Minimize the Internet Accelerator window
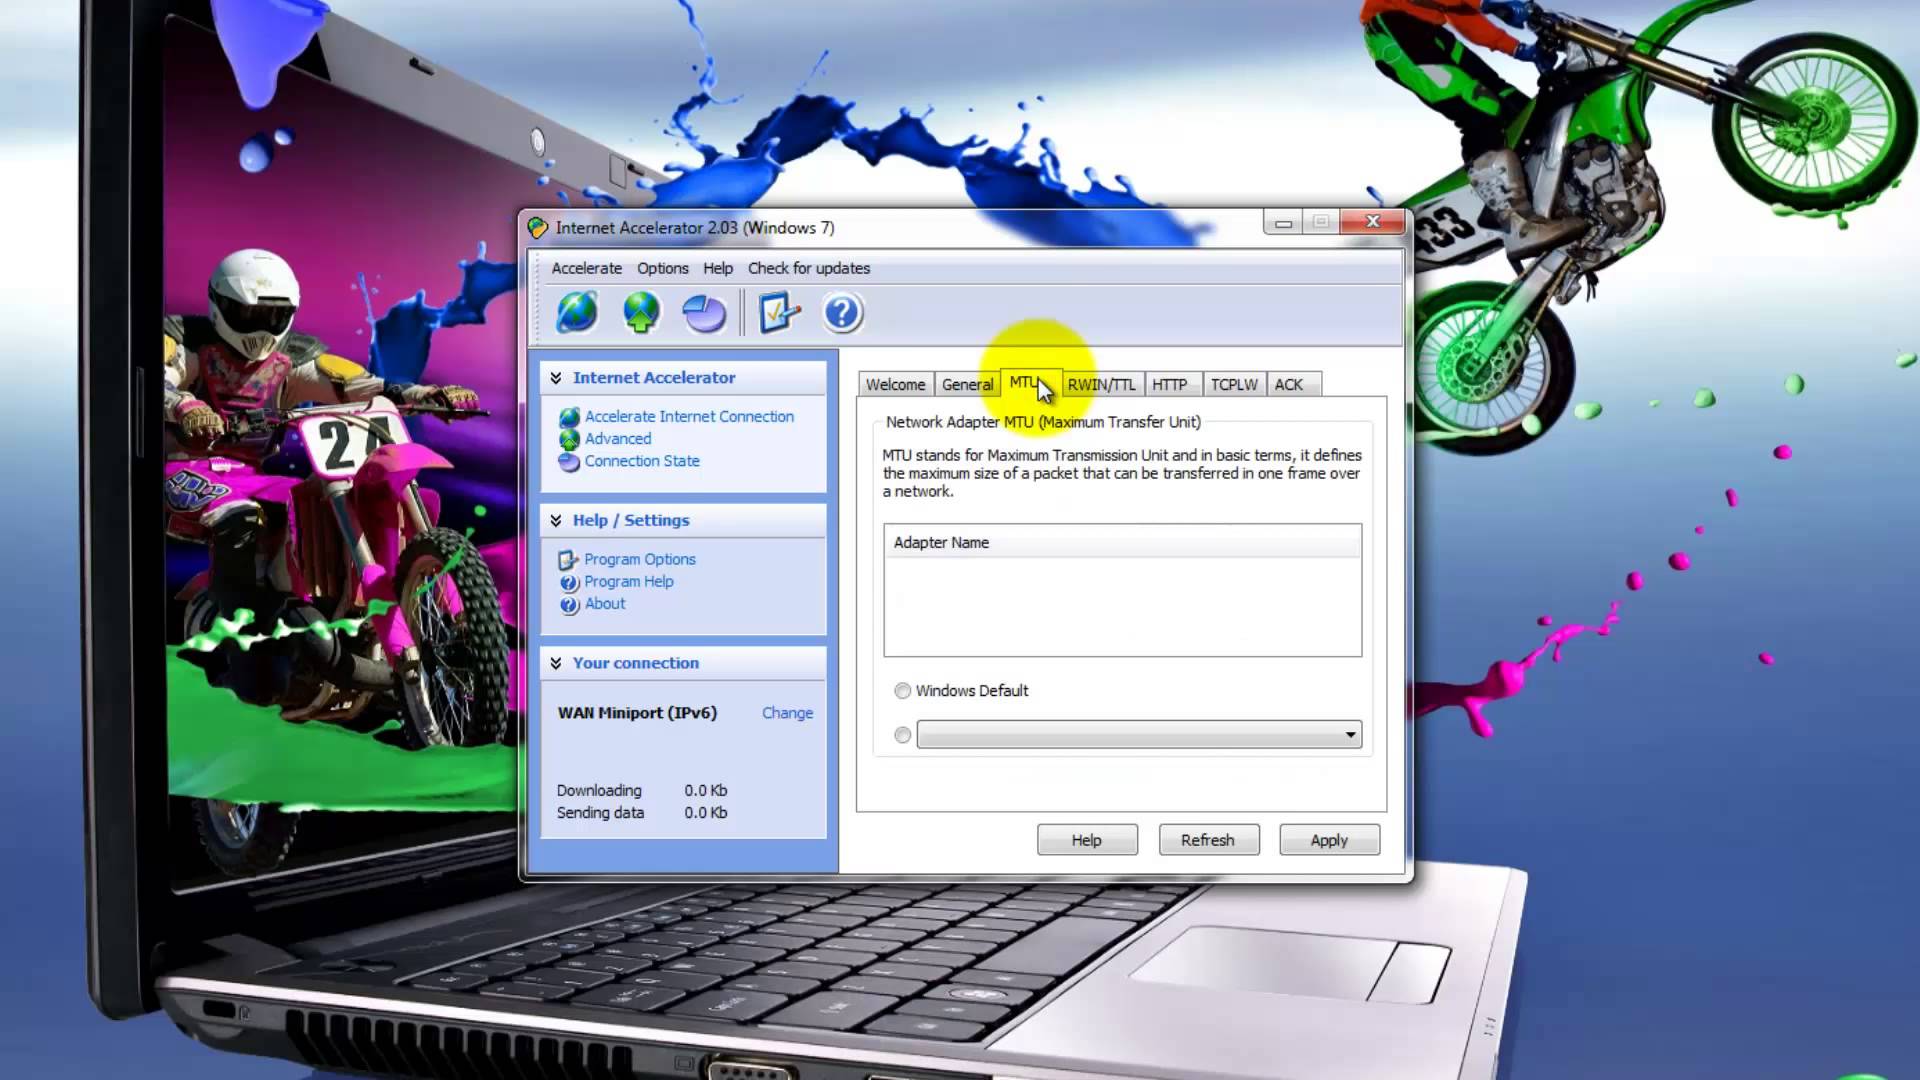The width and height of the screenshot is (1920, 1080). click(x=1283, y=223)
